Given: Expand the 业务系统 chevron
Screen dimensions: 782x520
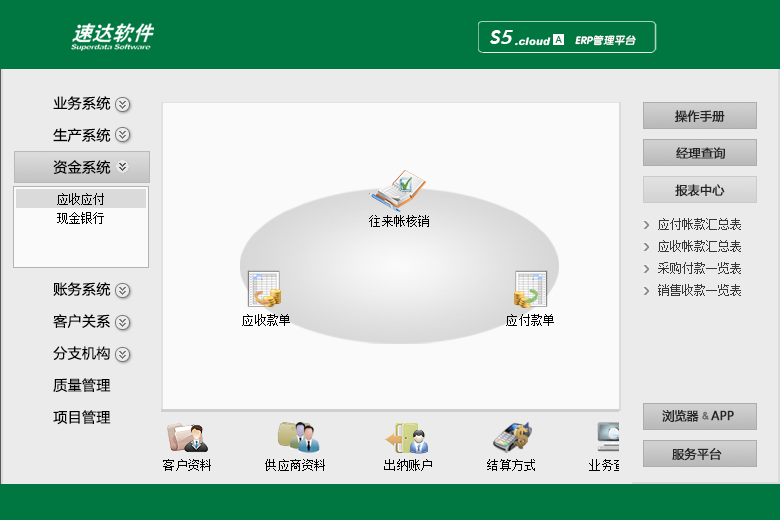Looking at the screenshot, I should pos(123,104).
